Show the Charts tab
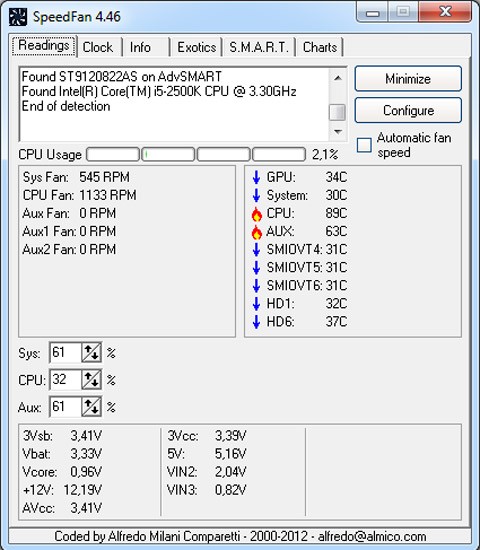Viewport: 480px width, 550px height. click(320, 47)
